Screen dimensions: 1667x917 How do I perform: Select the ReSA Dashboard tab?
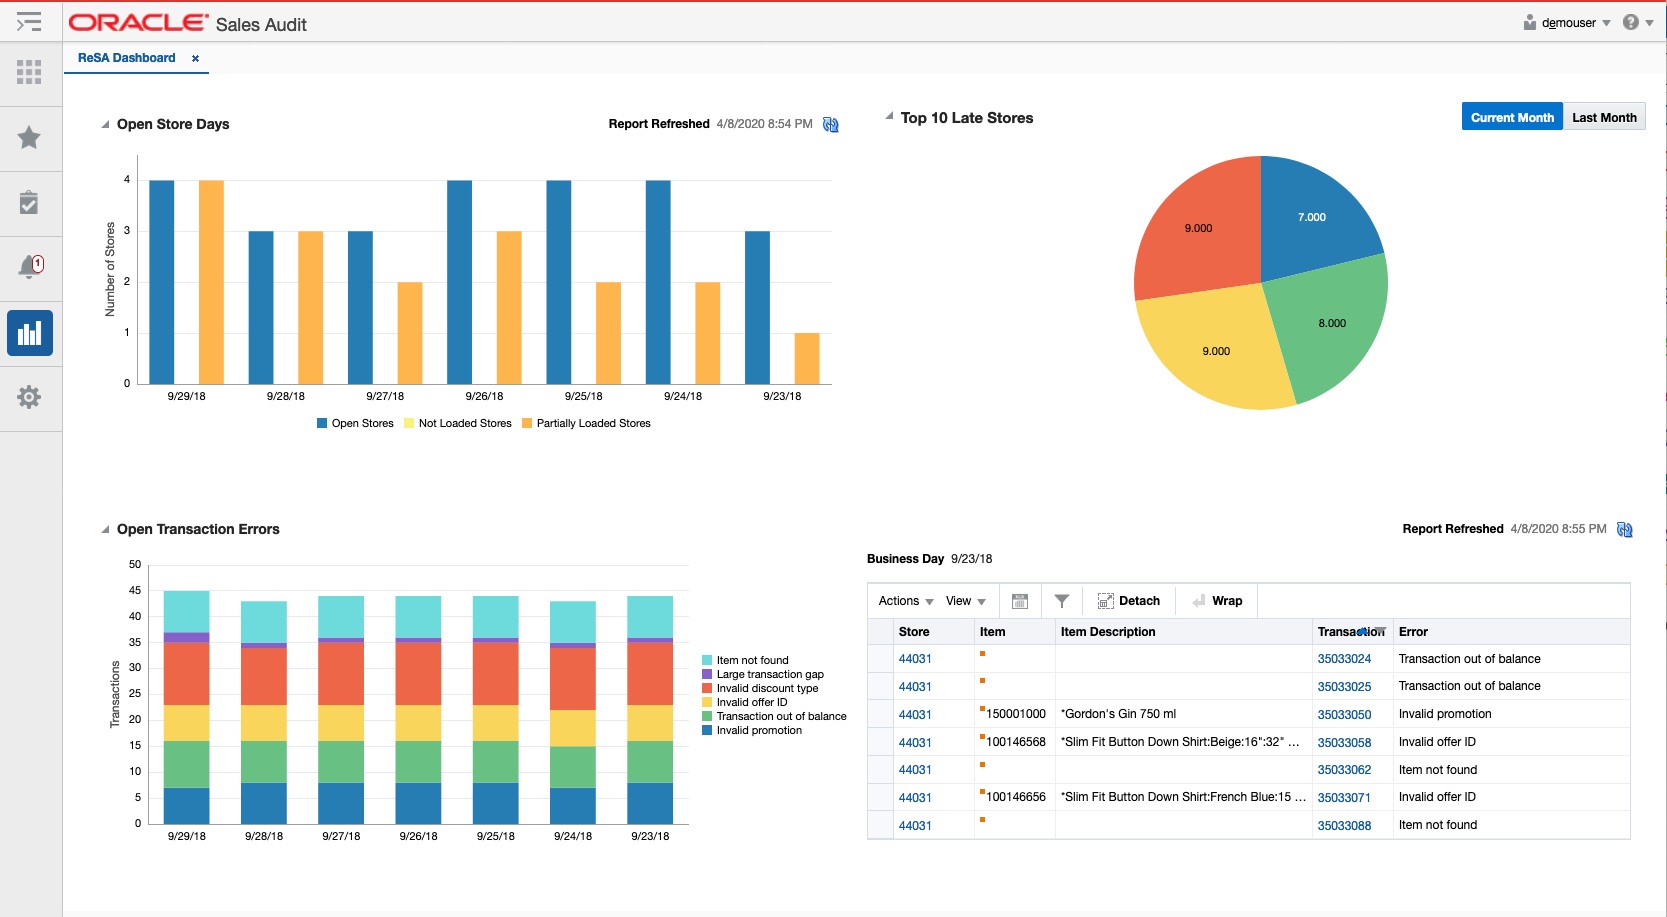(128, 58)
